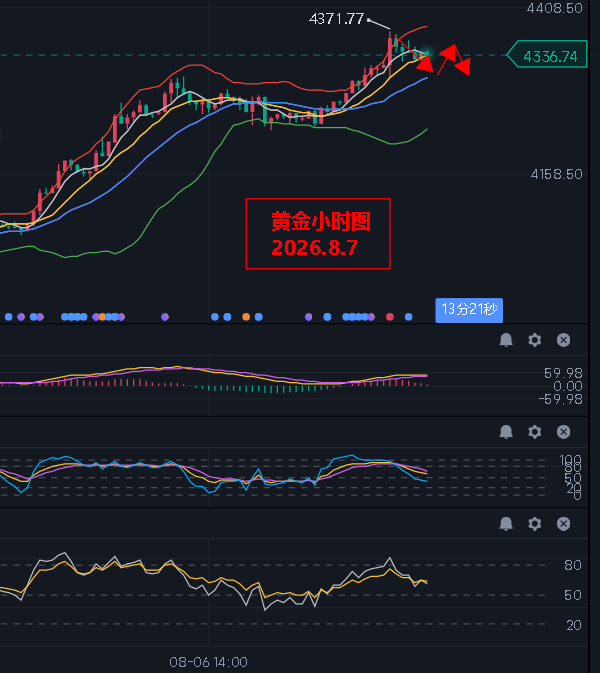This screenshot has width=600, height=673.
Task: Click RSI scale label 80
Action: [573, 565]
